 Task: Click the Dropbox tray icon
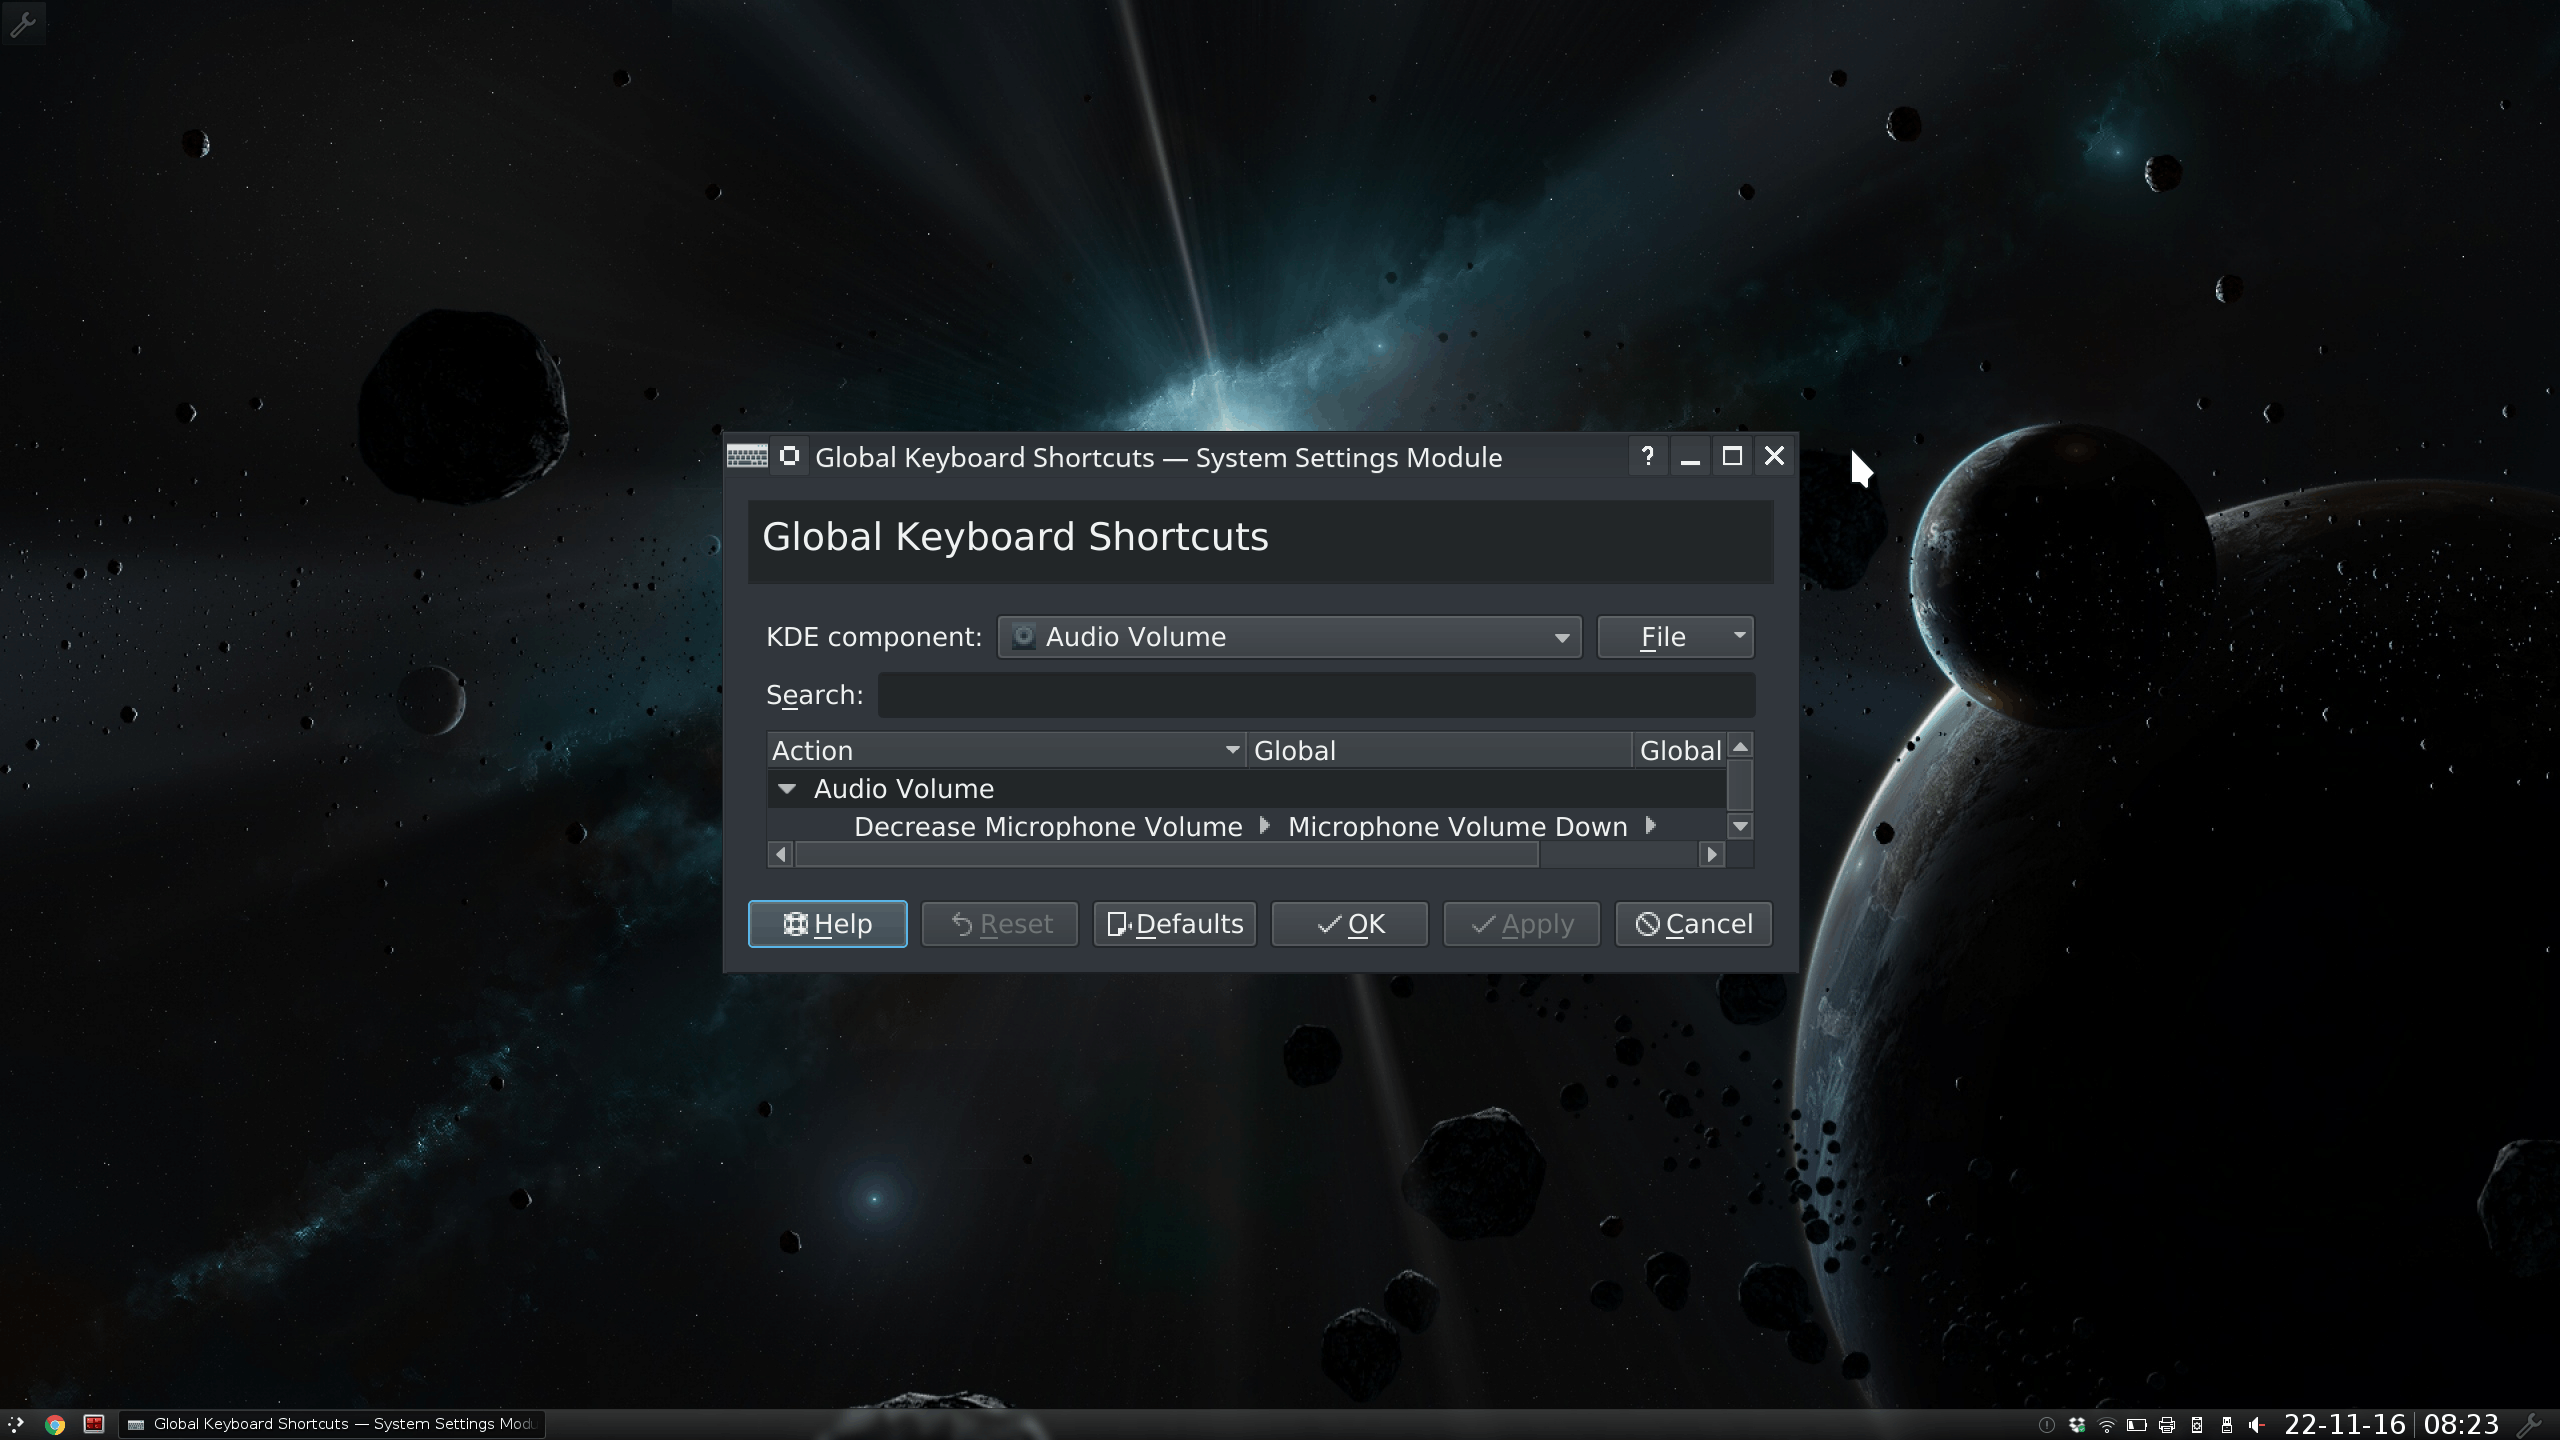coord(2077,1425)
